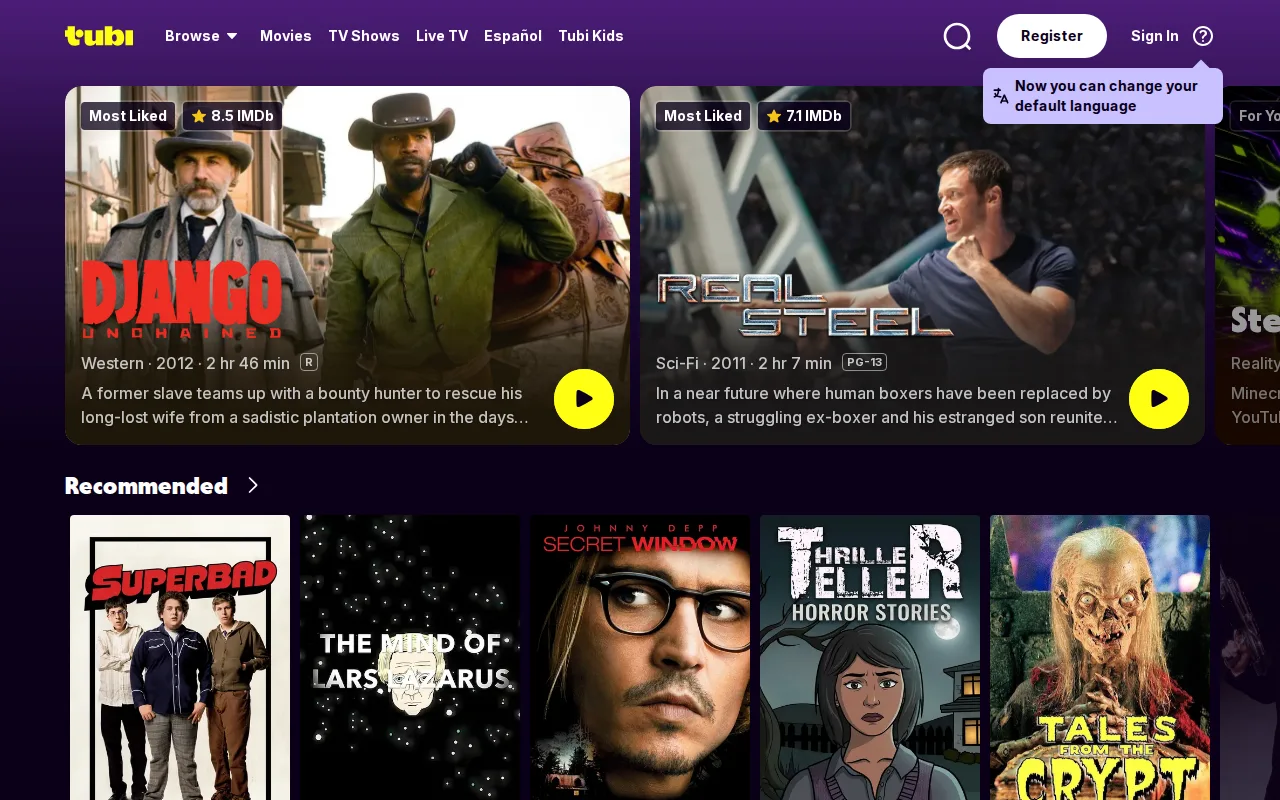This screenshot has height=800, width=1280.
Task: Click the Most Liked badge on Real Steel
Action: (x=703, y=116)
